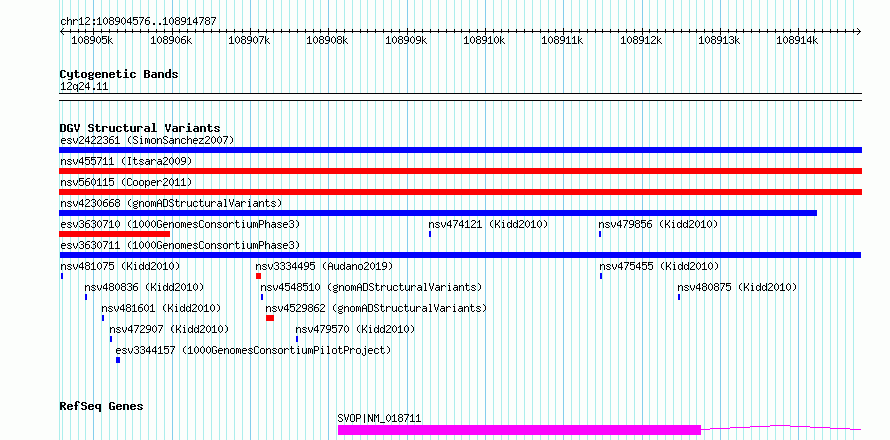This screenshot has width=890, height=440.
Task: Click the esv3344157 1000GenomesConsortiumPilotProject label
Action: click(x=254, y=350)
